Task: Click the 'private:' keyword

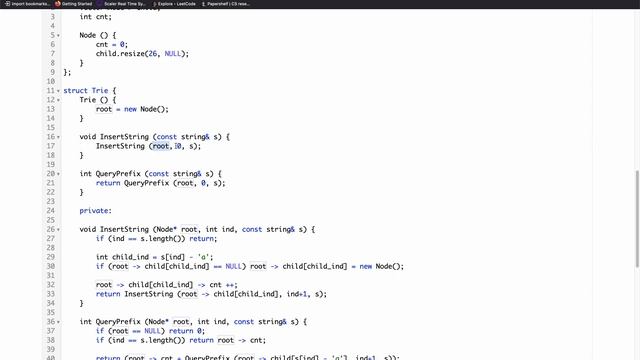Action: click(96, 211)
